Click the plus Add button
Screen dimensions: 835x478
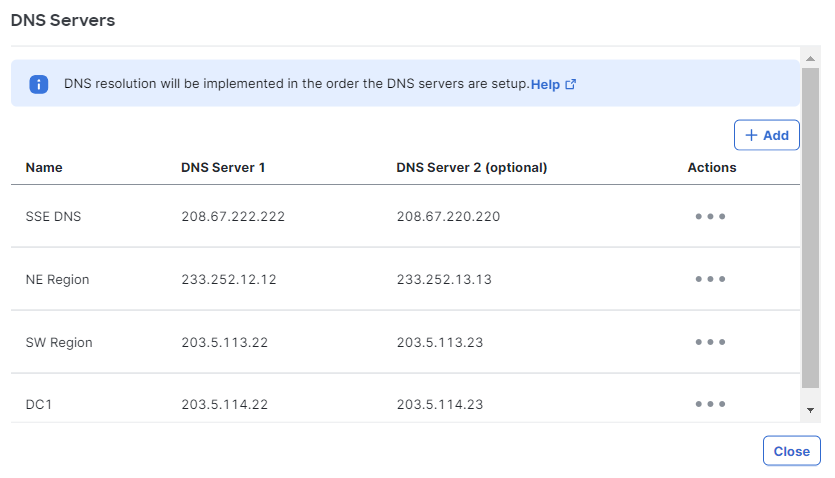tap(766, 135)
